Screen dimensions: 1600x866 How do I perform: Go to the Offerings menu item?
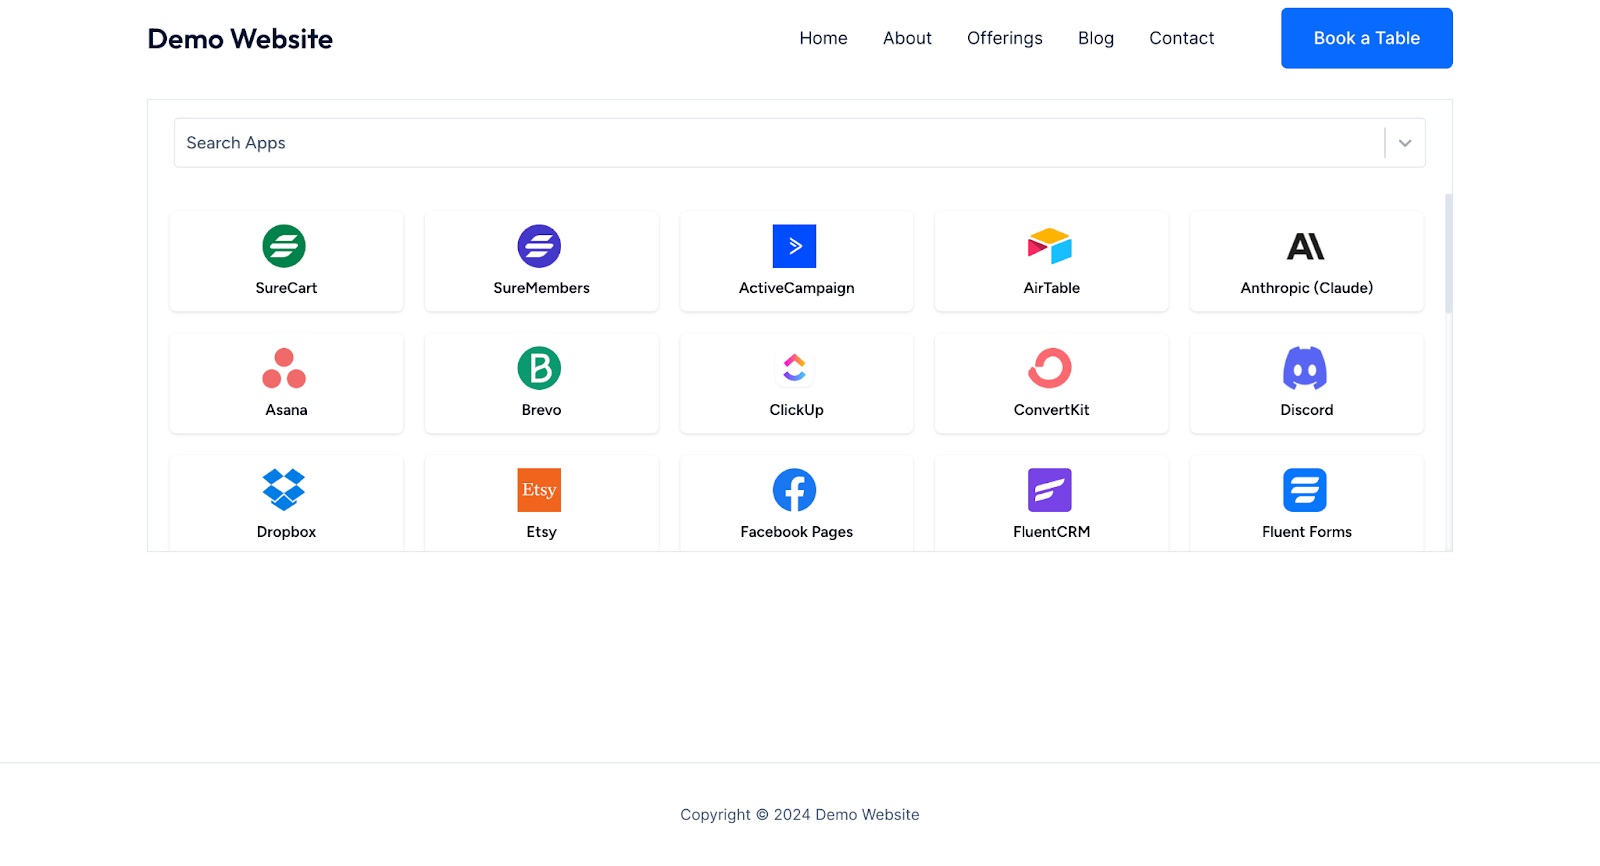pyautogui.click(x=1005, y=38)
